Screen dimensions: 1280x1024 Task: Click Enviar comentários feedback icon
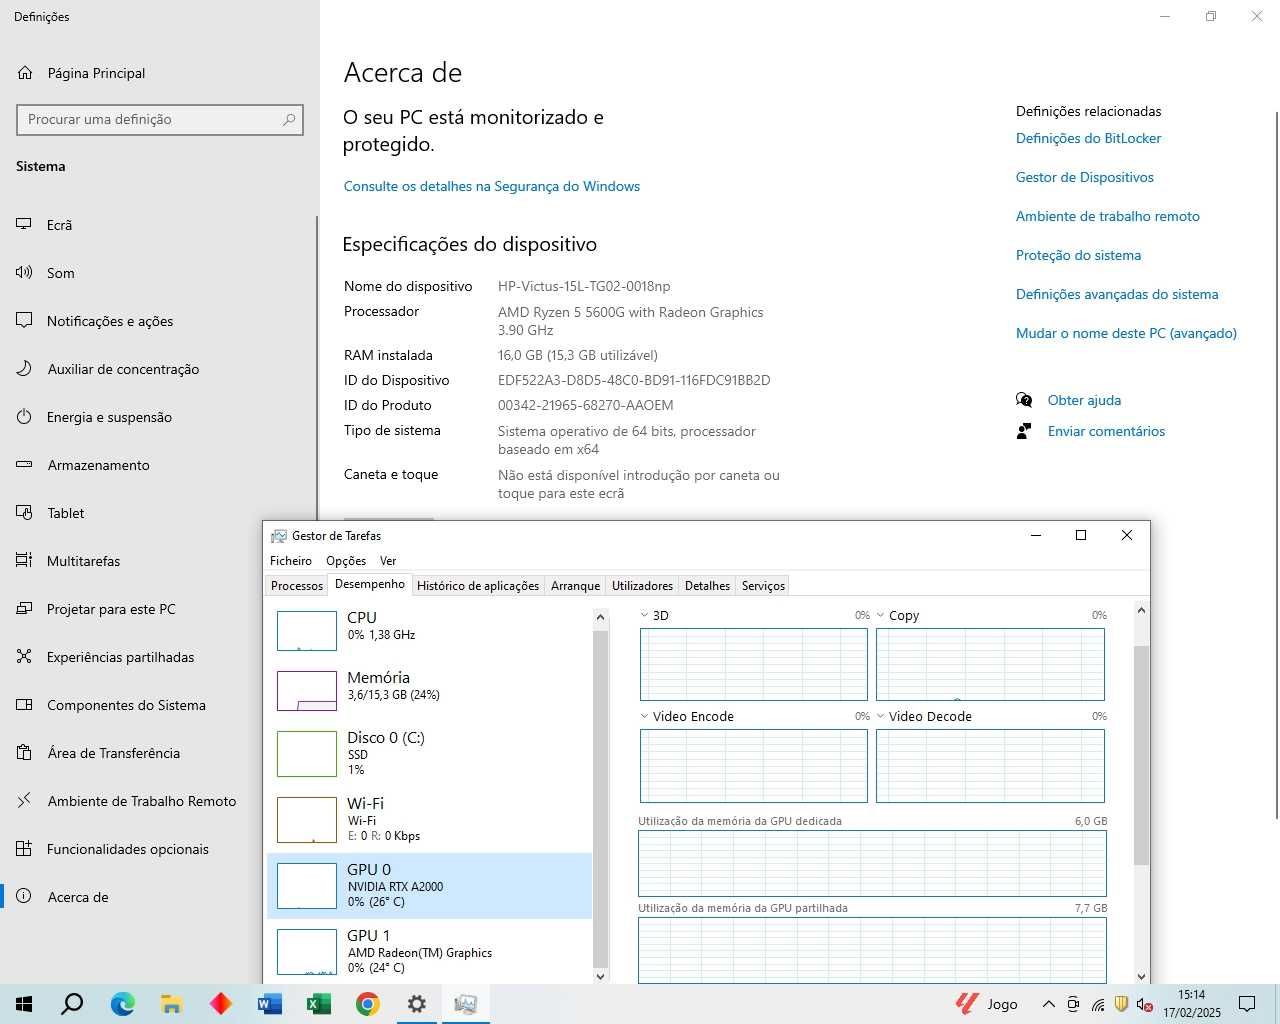[x=1024, y=431]
